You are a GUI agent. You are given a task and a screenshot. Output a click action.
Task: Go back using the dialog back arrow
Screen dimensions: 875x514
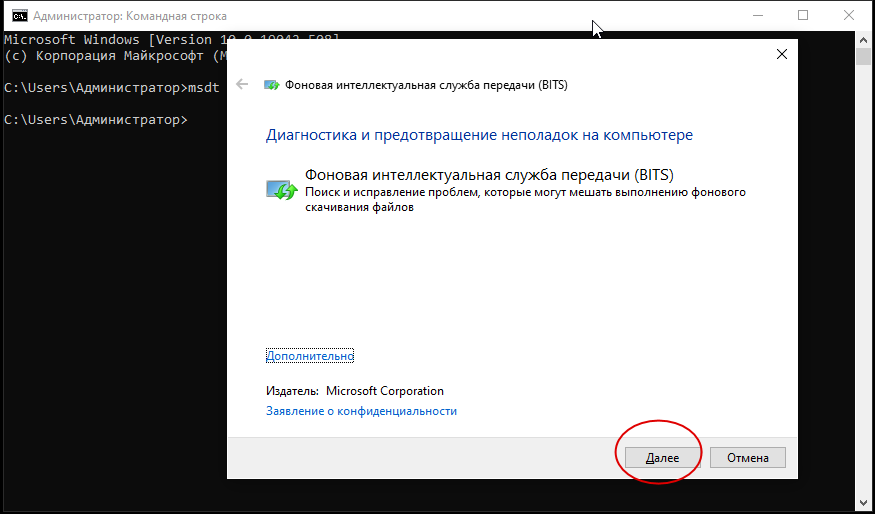(242, 85)
